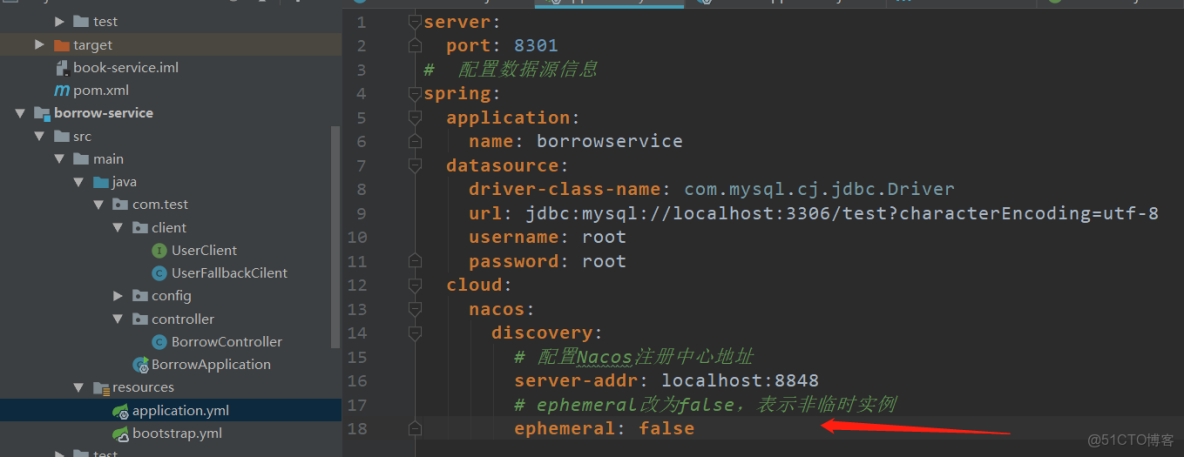
Task: Click the controller package icon
Action: (140, 319)
